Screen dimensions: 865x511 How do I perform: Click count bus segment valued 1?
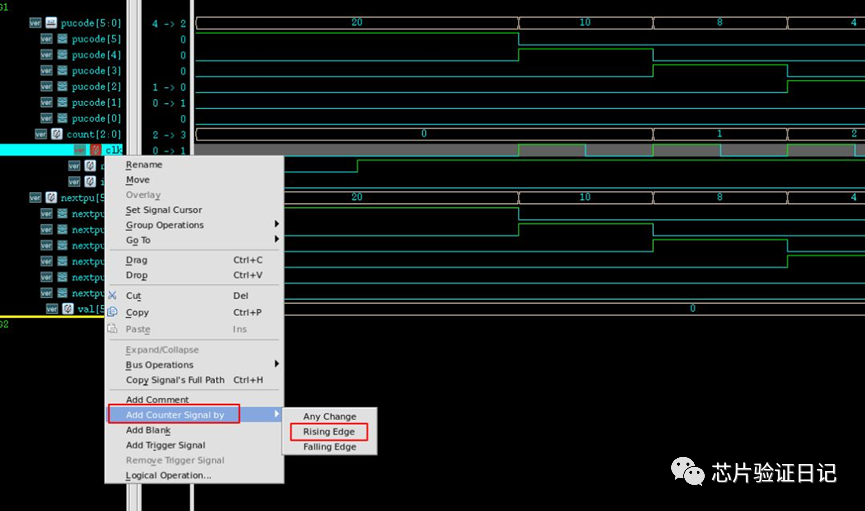coord(720,134)
